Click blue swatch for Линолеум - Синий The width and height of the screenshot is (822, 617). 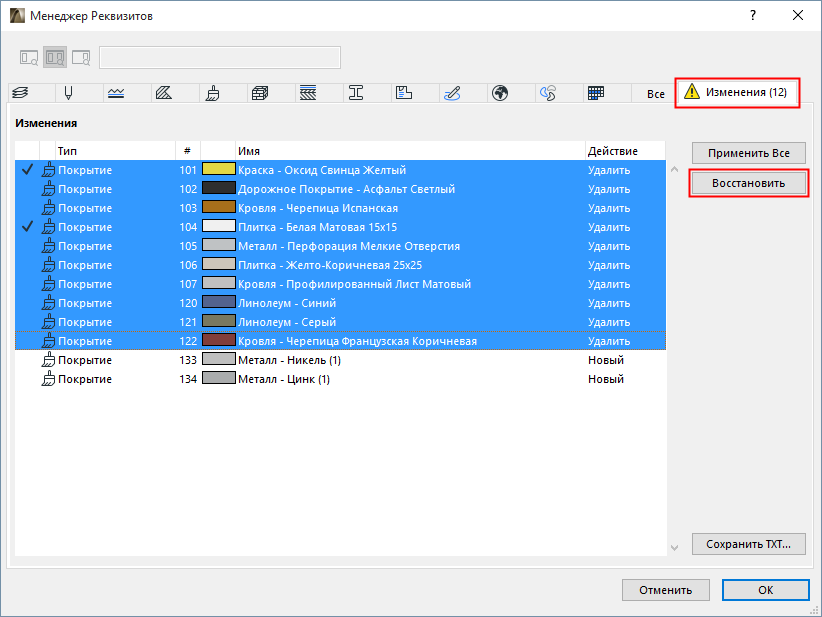tap(219, 302)
